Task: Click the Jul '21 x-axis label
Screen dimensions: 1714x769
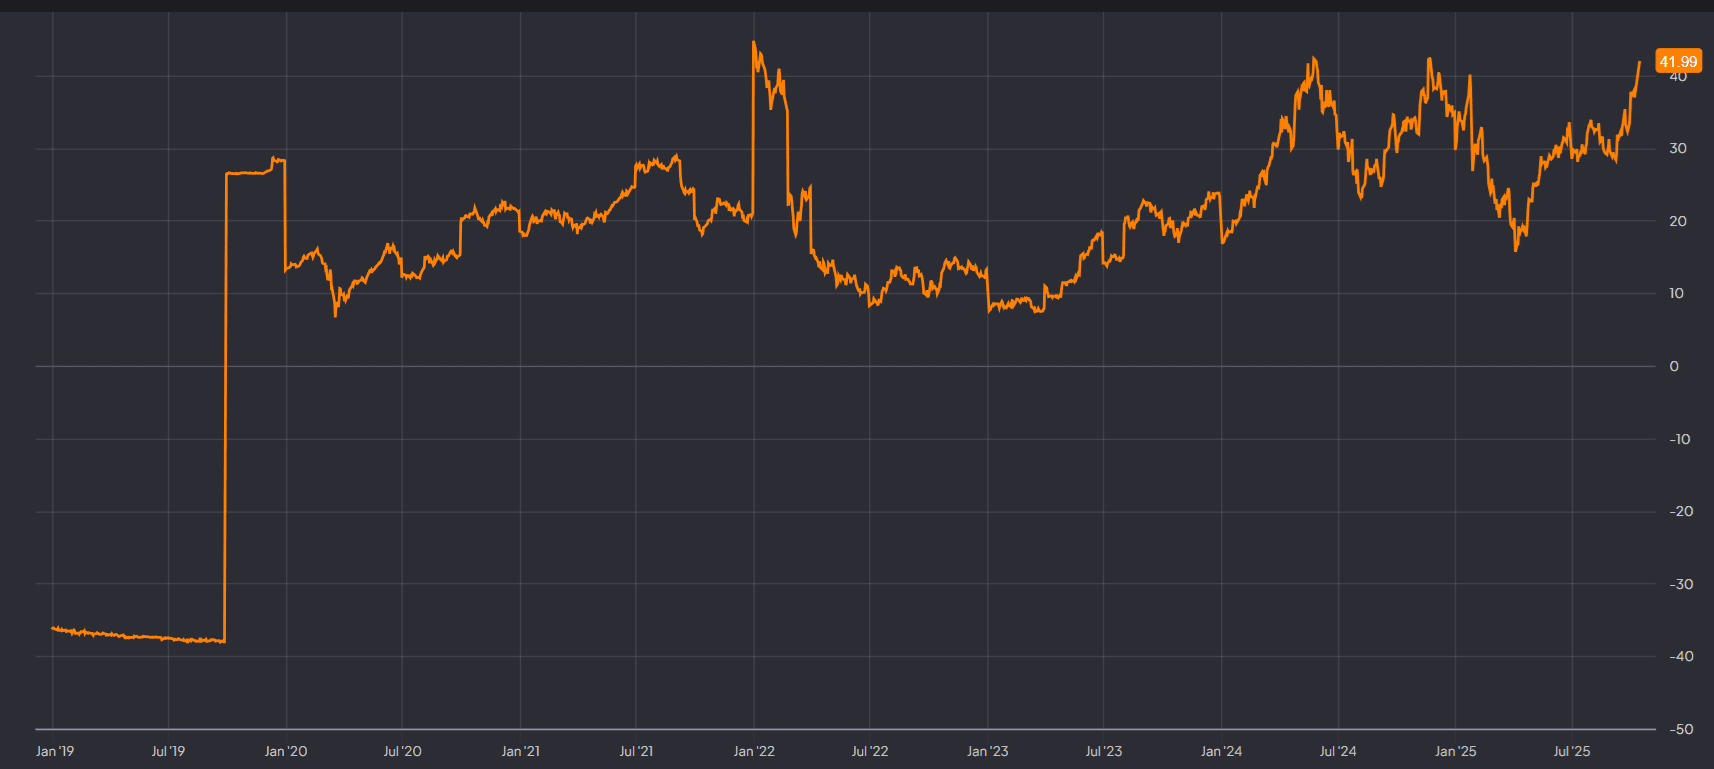Action: pyautogui.click(x=636, y=751)
